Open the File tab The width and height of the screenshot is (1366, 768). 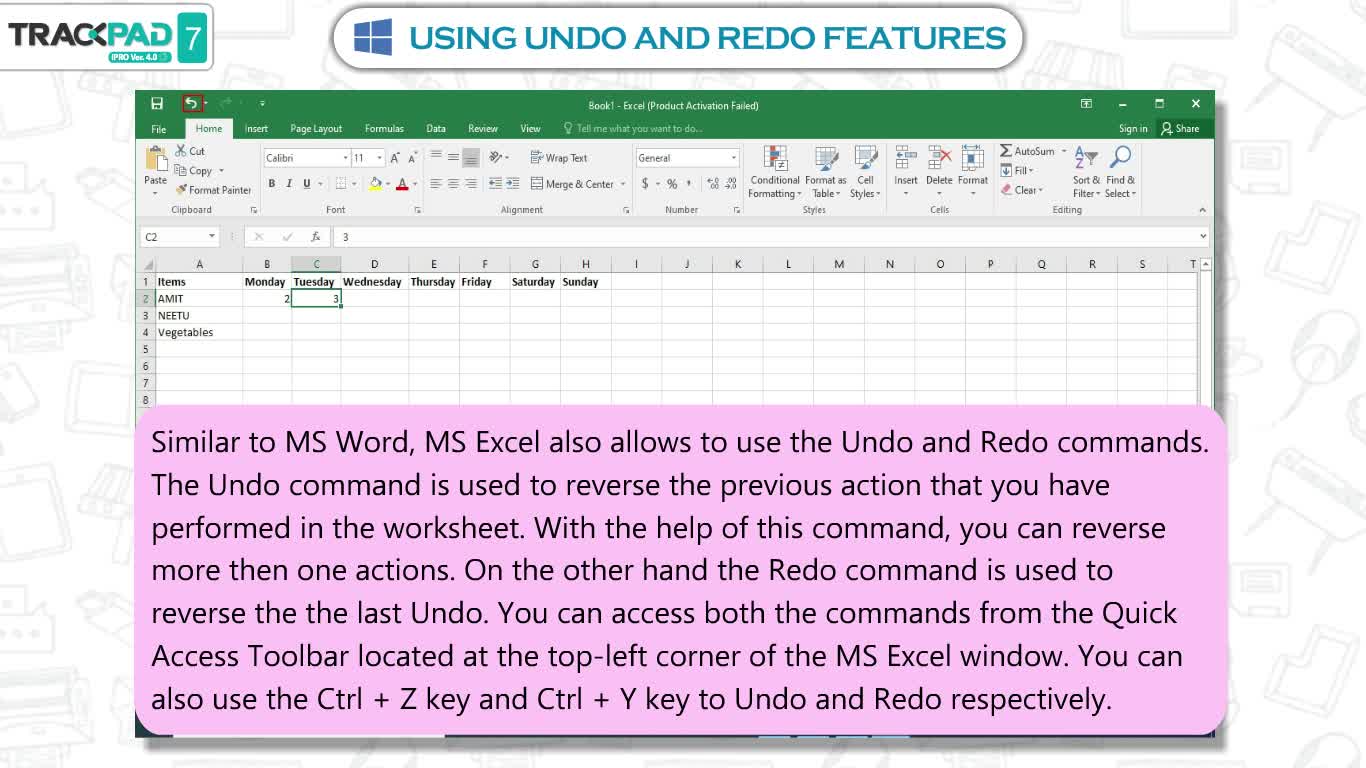click(158, 128)
